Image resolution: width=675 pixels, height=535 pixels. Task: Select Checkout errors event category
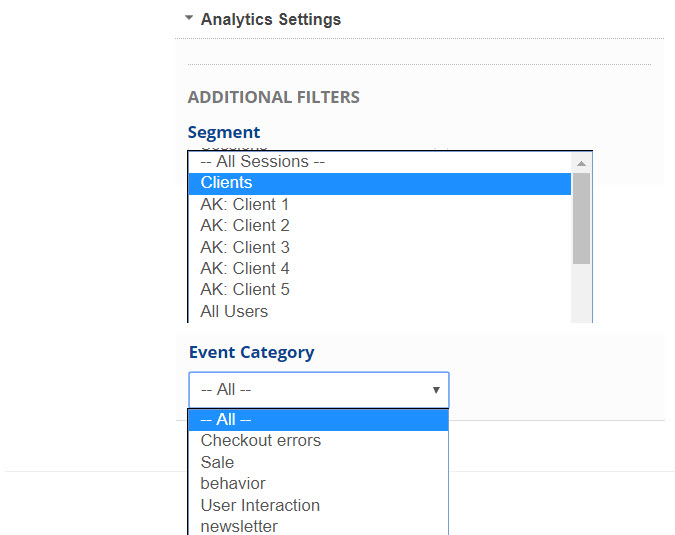point(261,441)
